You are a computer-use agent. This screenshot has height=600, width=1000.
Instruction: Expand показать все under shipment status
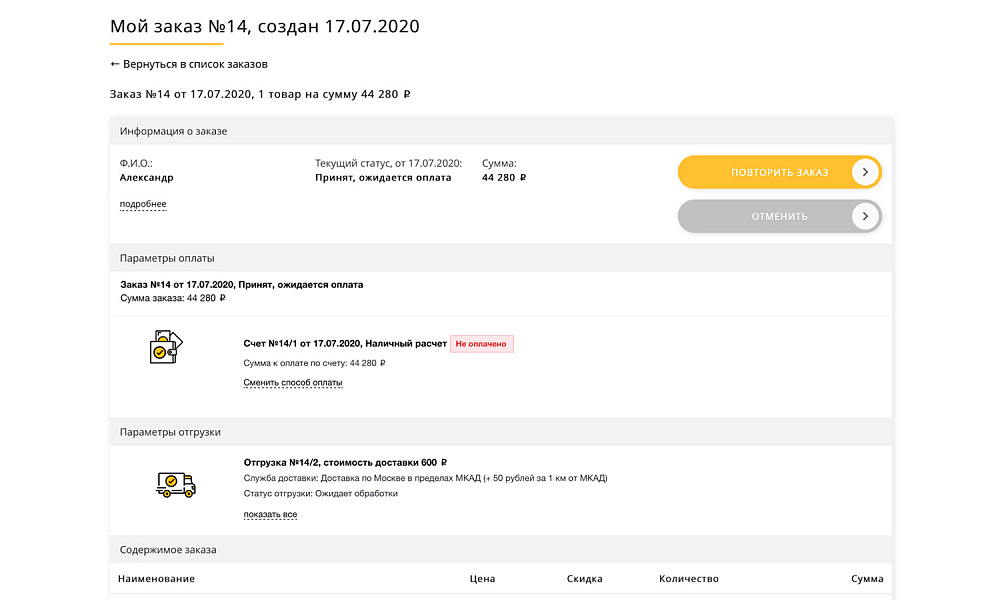pos(269,515)
